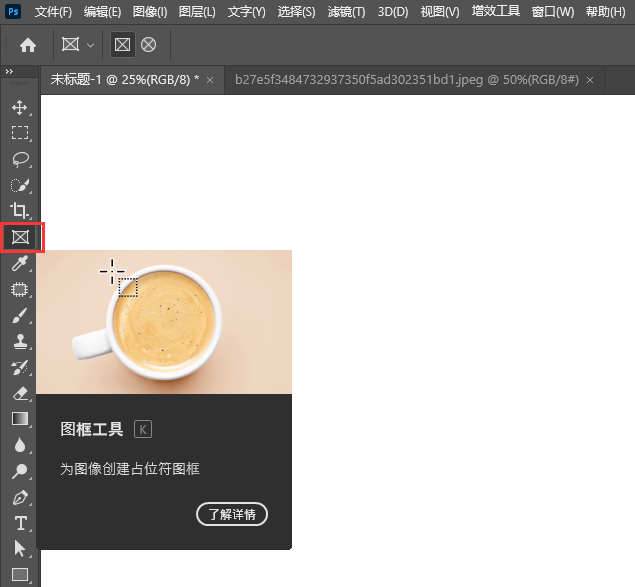
Task: Click the 图框工具 tooltip title
Action: pyautogui.click(x=92, y=429)
